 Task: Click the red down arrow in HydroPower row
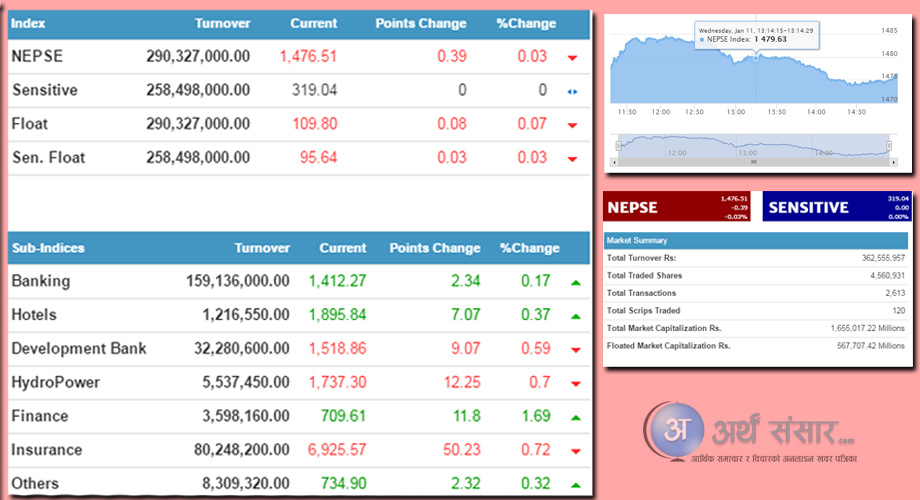[576, 384]
